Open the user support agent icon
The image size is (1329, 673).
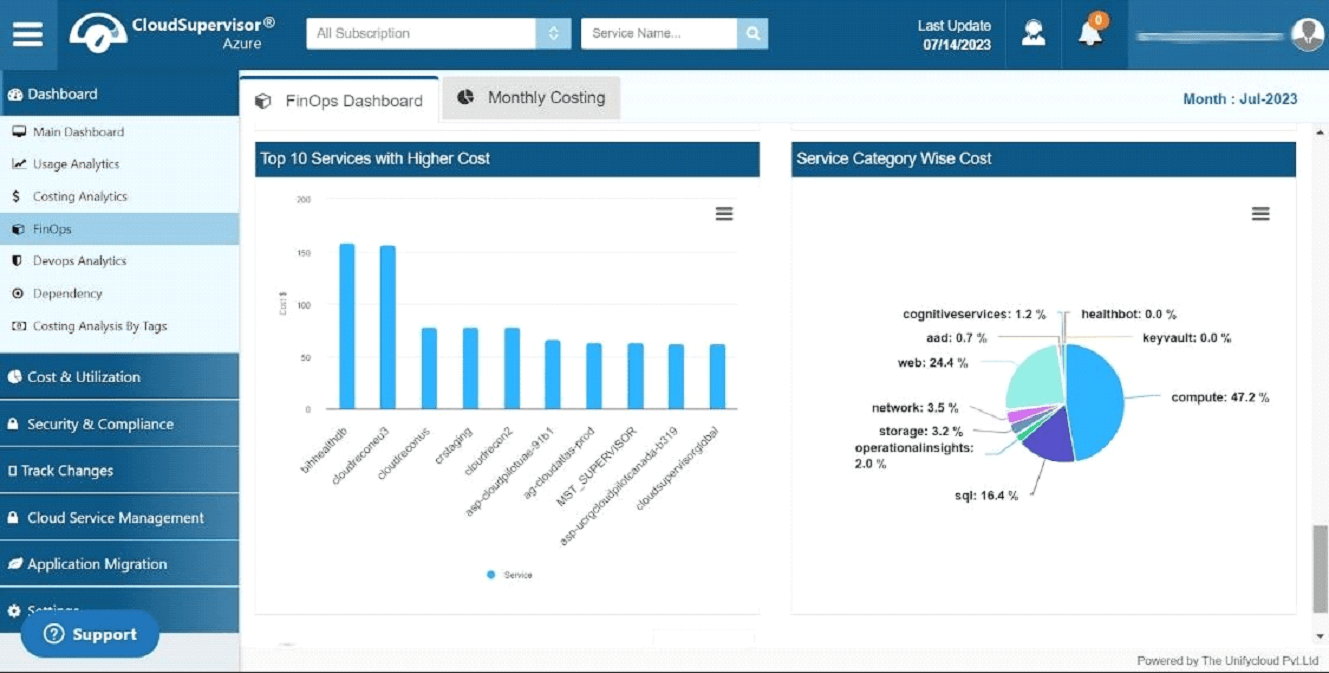(x=1033, y=33)
